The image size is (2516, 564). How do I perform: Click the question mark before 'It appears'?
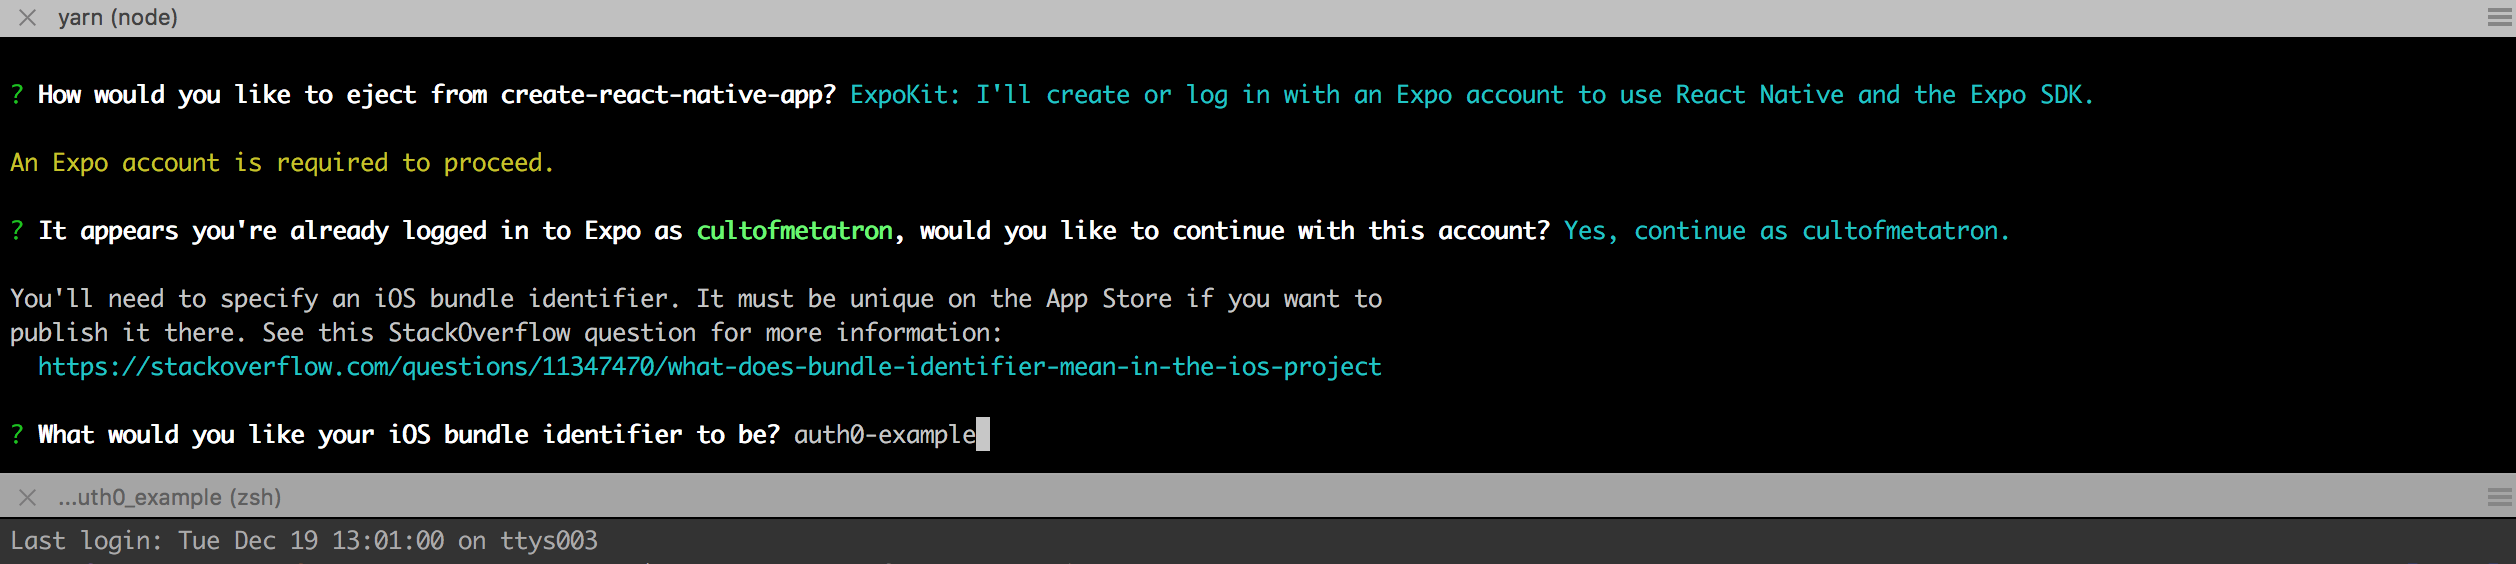[17, 231]
